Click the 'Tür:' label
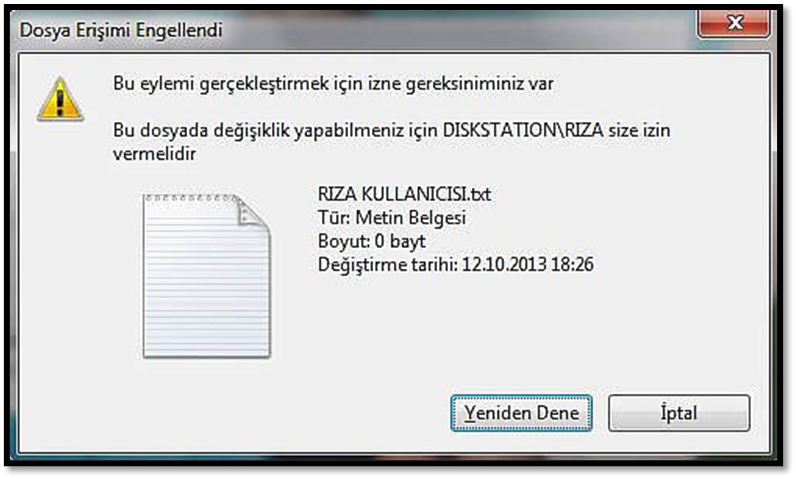 334,217
